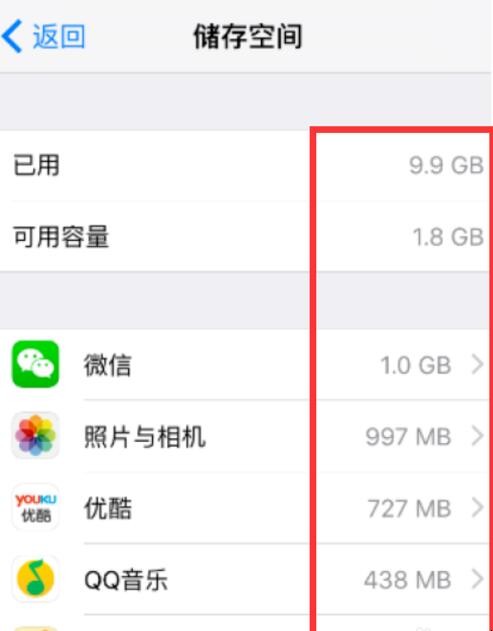
Task: Tap the WeChat app icon
Action: (35, 364)
